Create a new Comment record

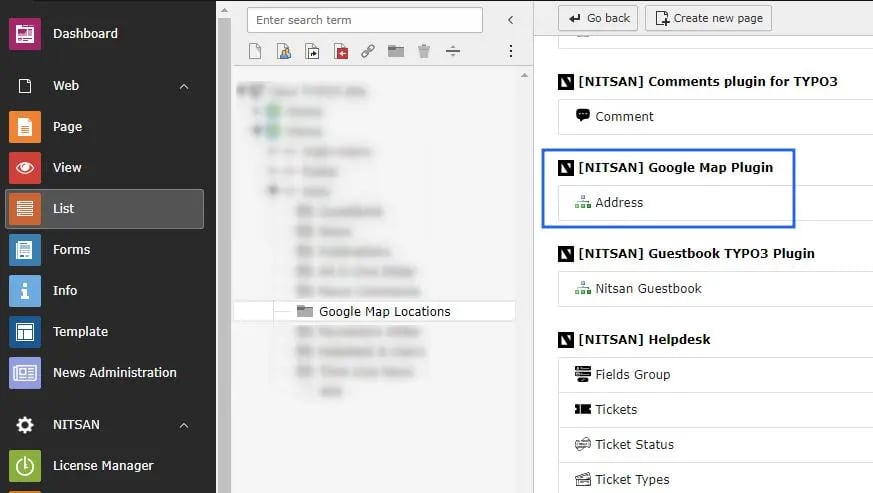coord(624,116)
